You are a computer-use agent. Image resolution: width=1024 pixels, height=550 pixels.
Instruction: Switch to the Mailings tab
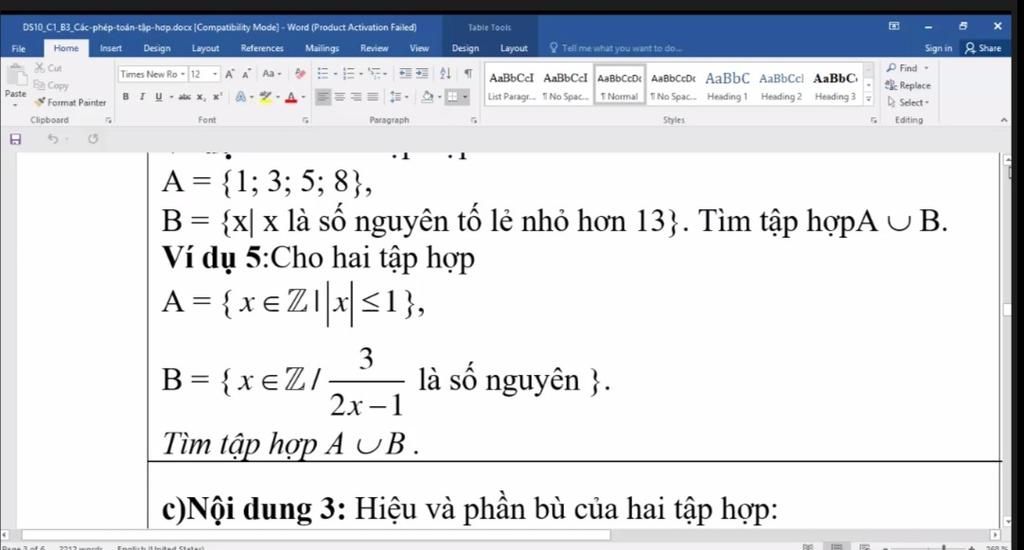coord(321,48)
